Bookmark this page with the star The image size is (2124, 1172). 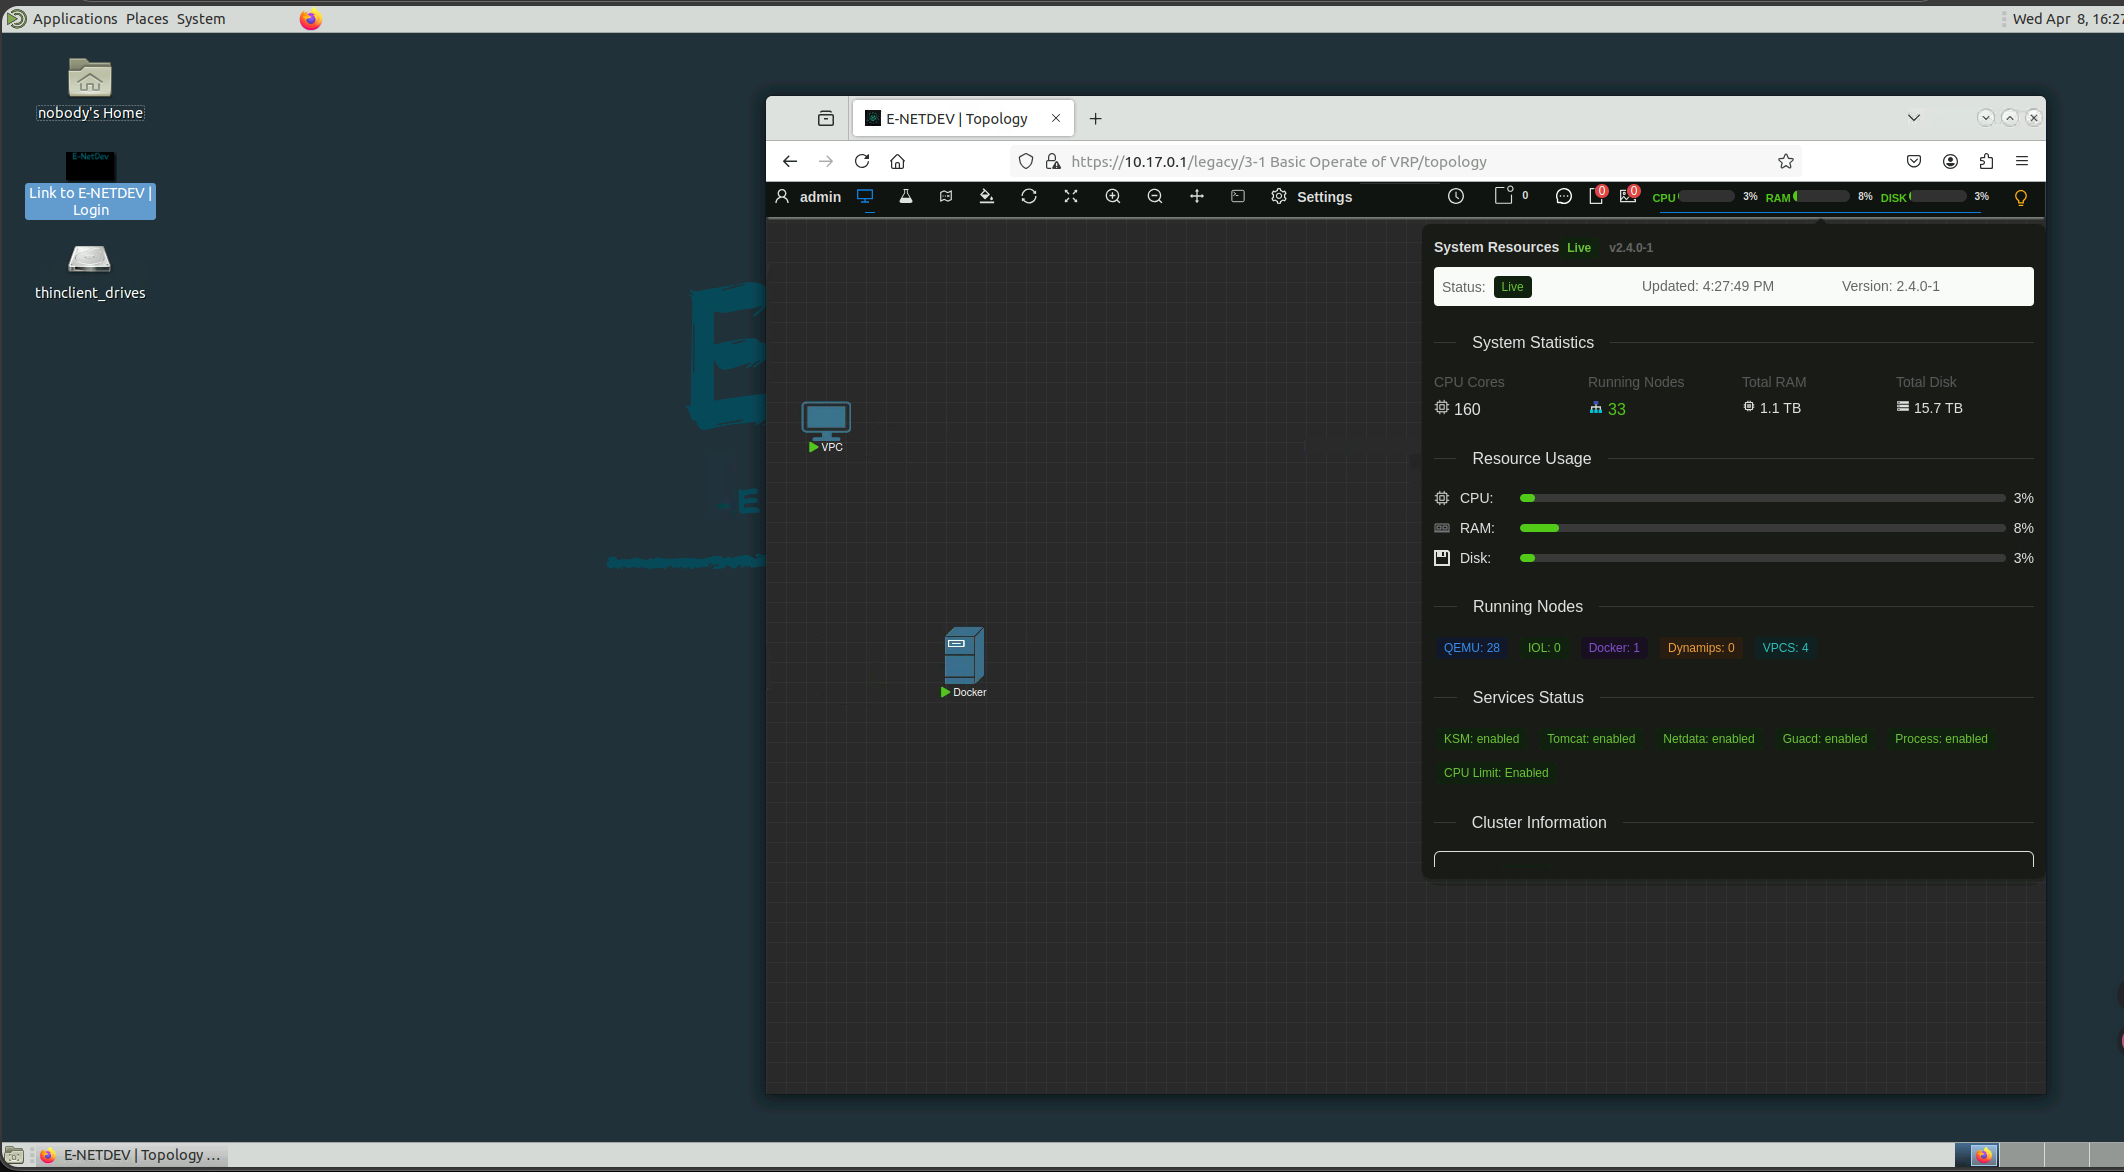pyautogui.click(x=1786, y=161)
